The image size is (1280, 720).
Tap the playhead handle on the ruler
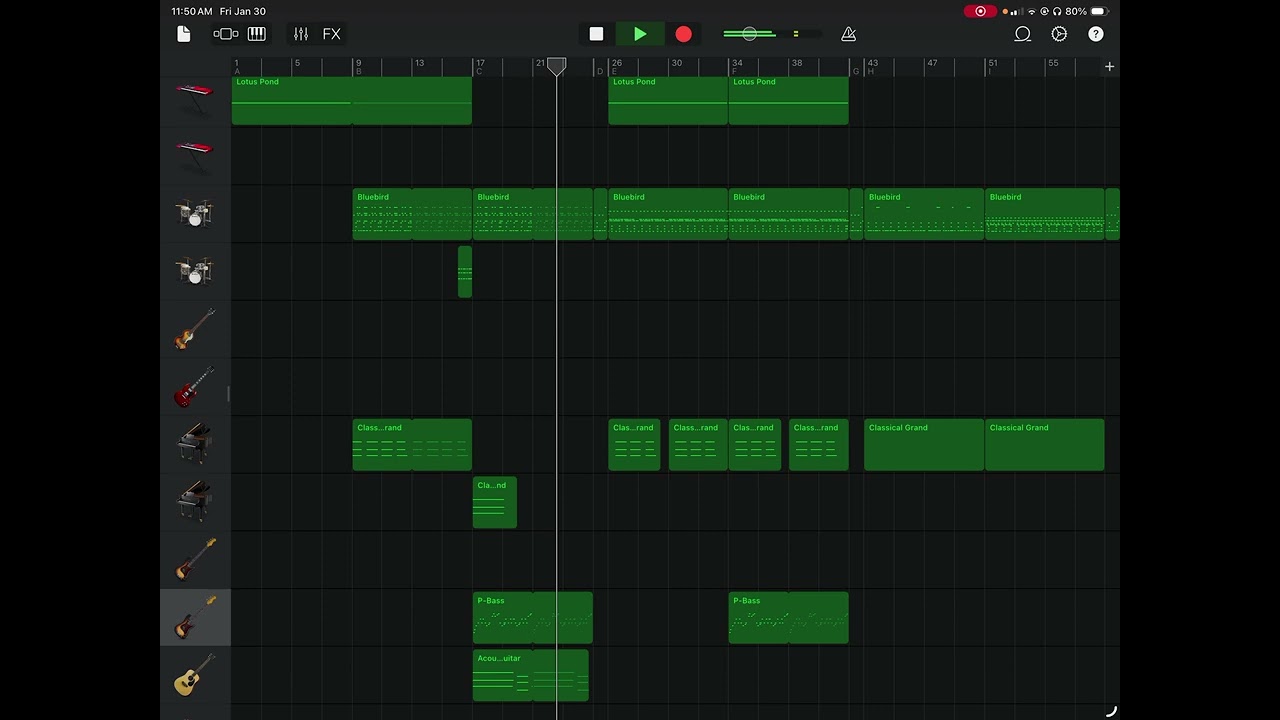tap(557, 67)
